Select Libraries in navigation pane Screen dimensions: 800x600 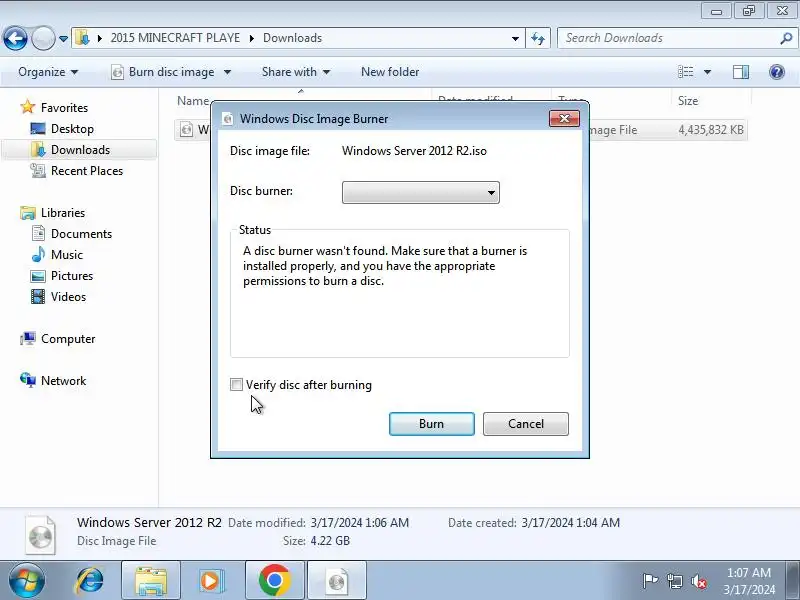53,213
